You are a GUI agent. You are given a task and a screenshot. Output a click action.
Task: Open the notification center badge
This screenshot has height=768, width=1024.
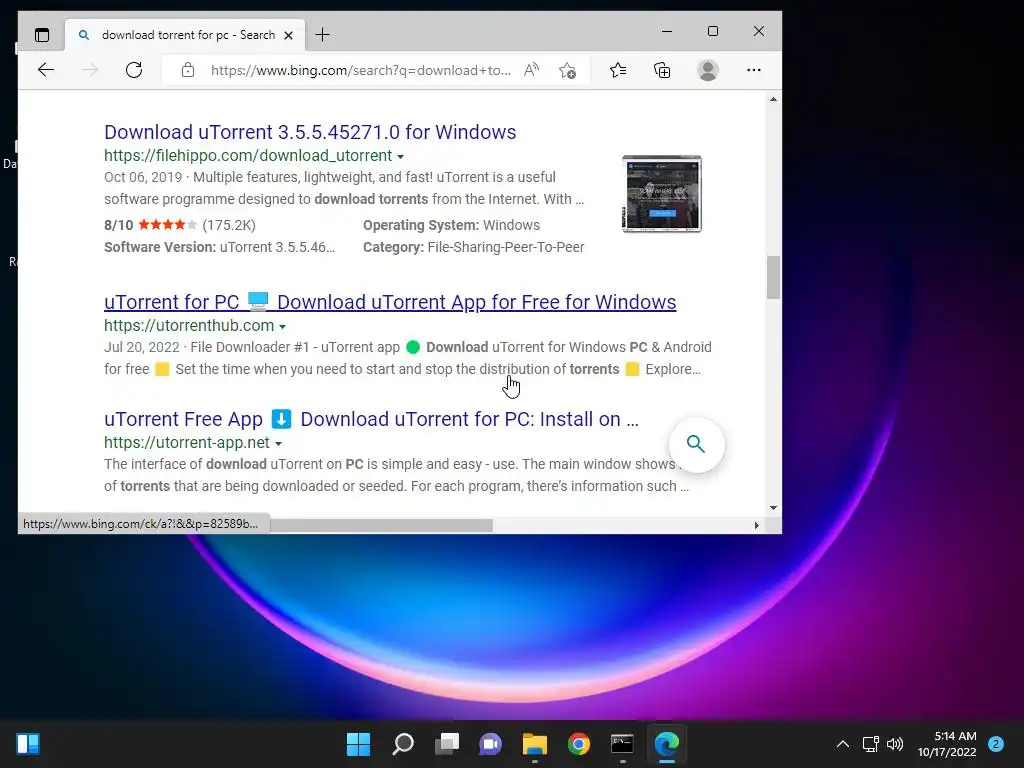(996, 744)
